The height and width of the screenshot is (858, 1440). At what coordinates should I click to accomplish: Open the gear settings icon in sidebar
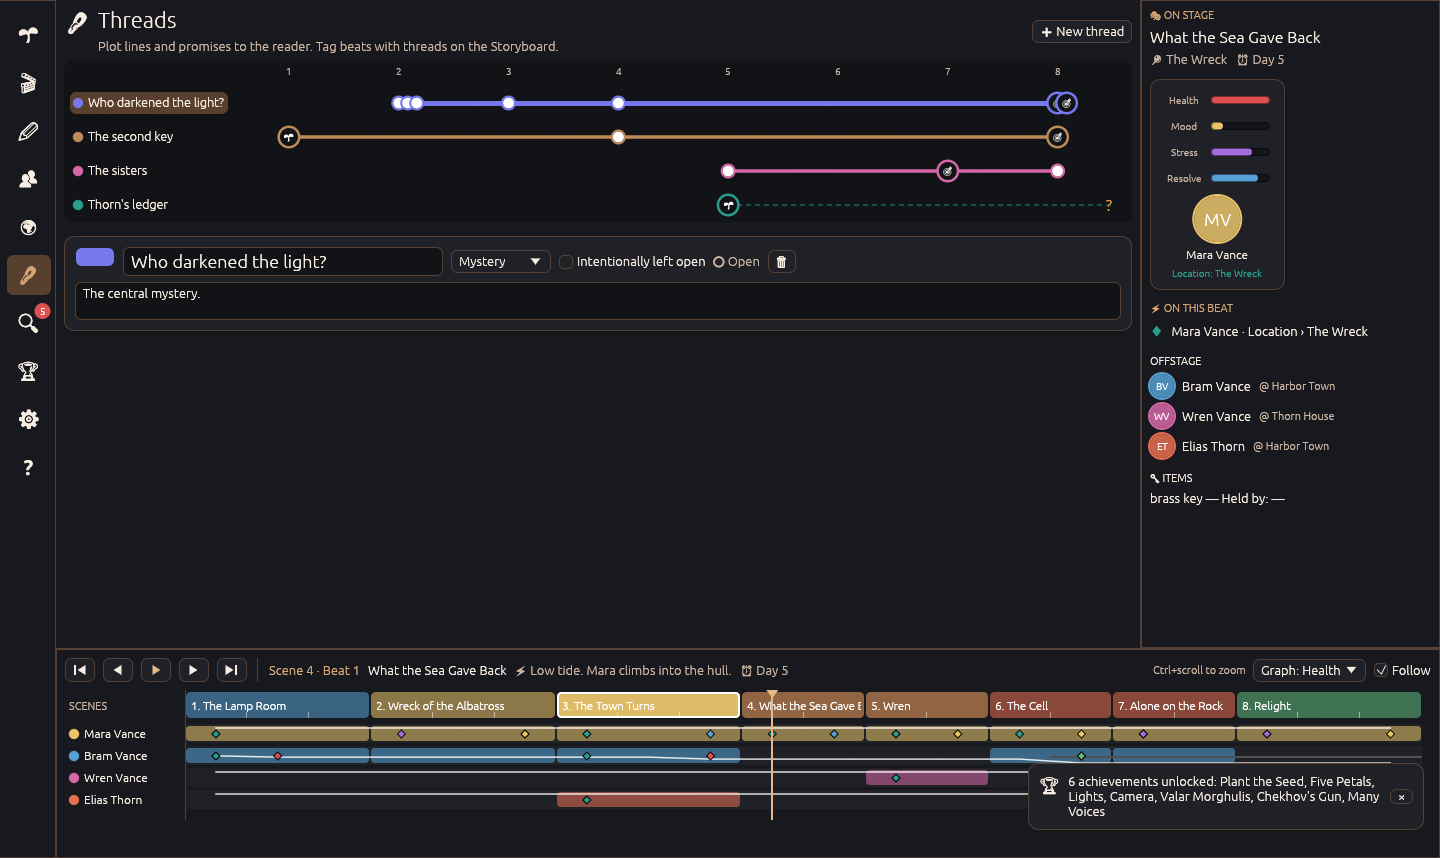(28, 419)
